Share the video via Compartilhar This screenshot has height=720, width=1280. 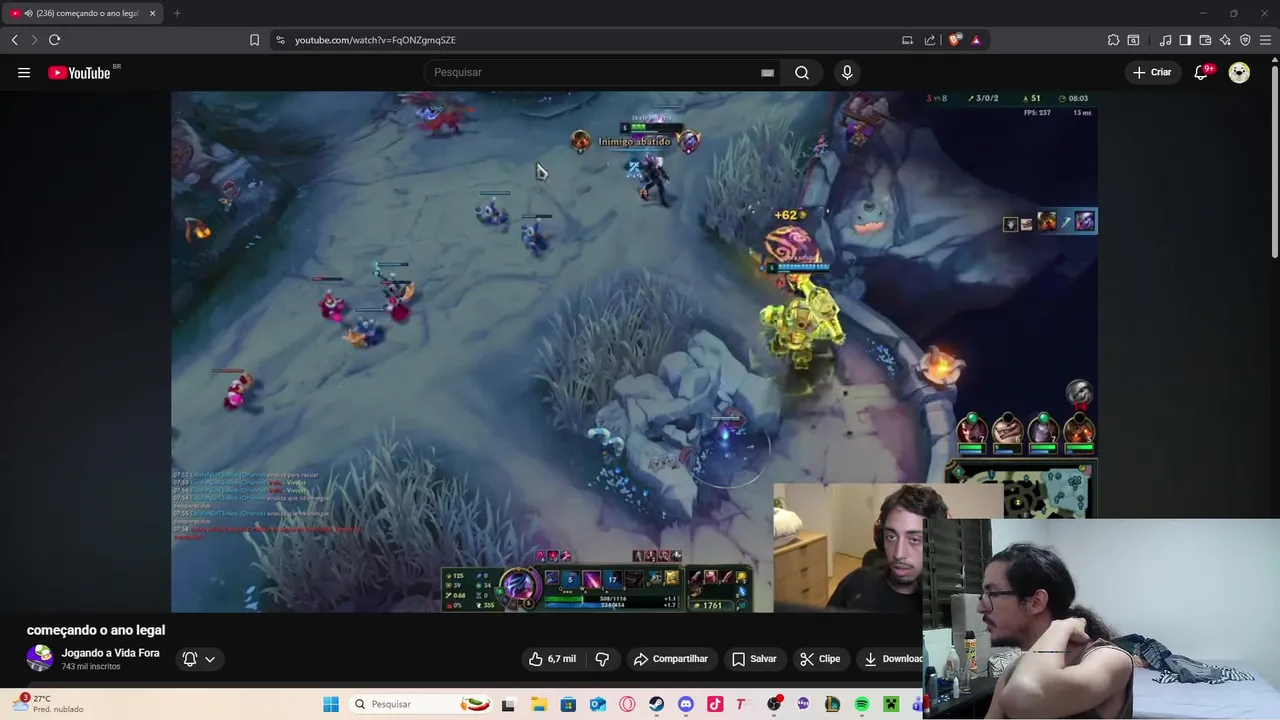670,659
